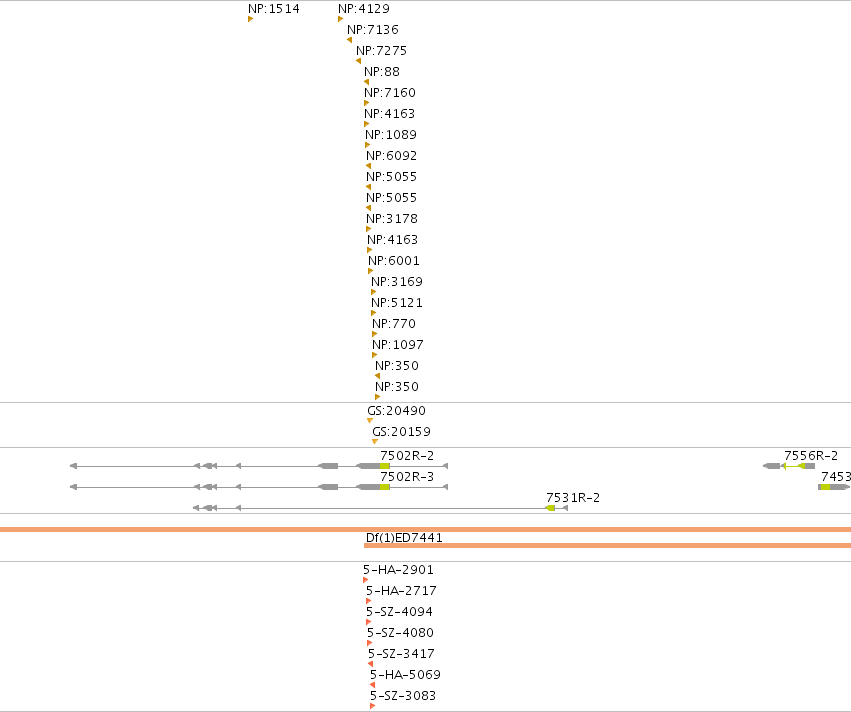The height and width of the screenshot is (712, 851).
Task: Click the NP:5121 insertion label
Action: (397, 302)
